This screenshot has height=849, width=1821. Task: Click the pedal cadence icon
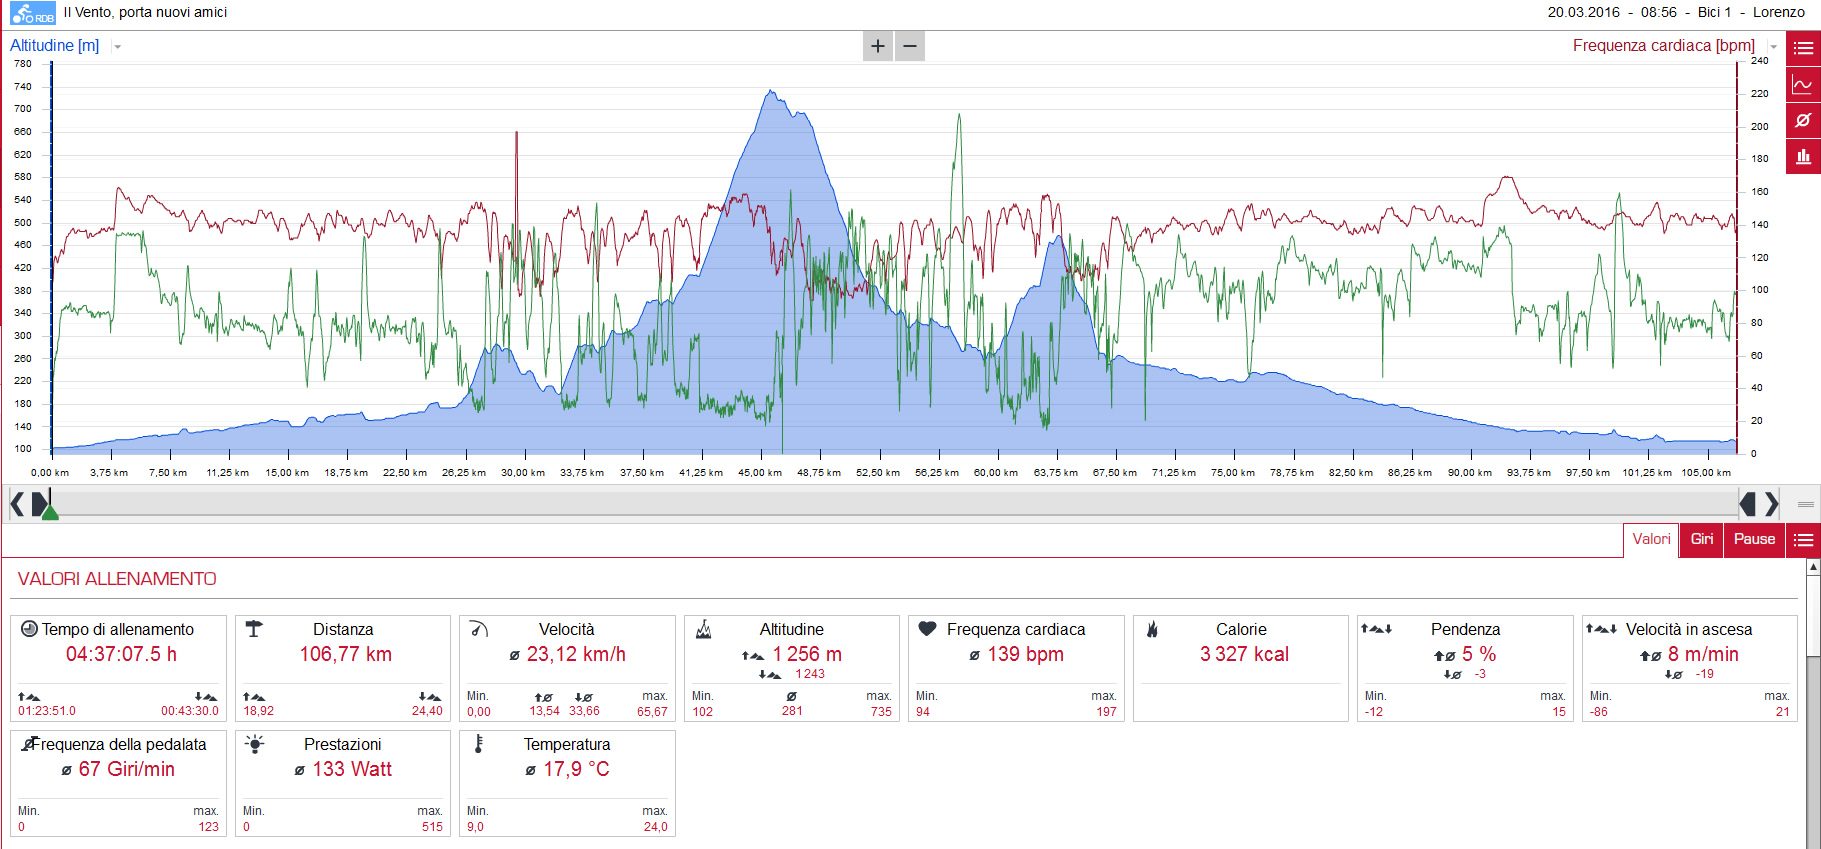[30, 744]
